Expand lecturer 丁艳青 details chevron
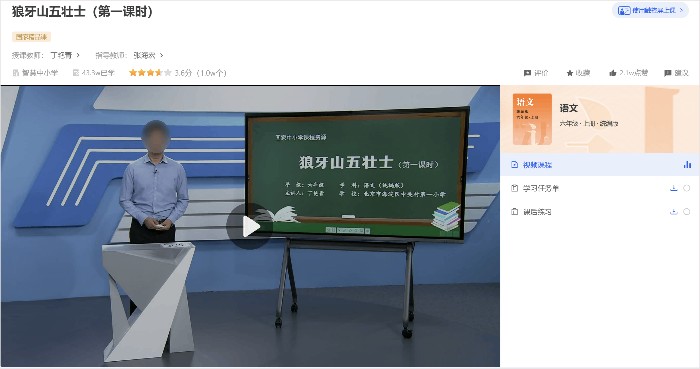This screenshot has height=369, width=700. point(78,55)
